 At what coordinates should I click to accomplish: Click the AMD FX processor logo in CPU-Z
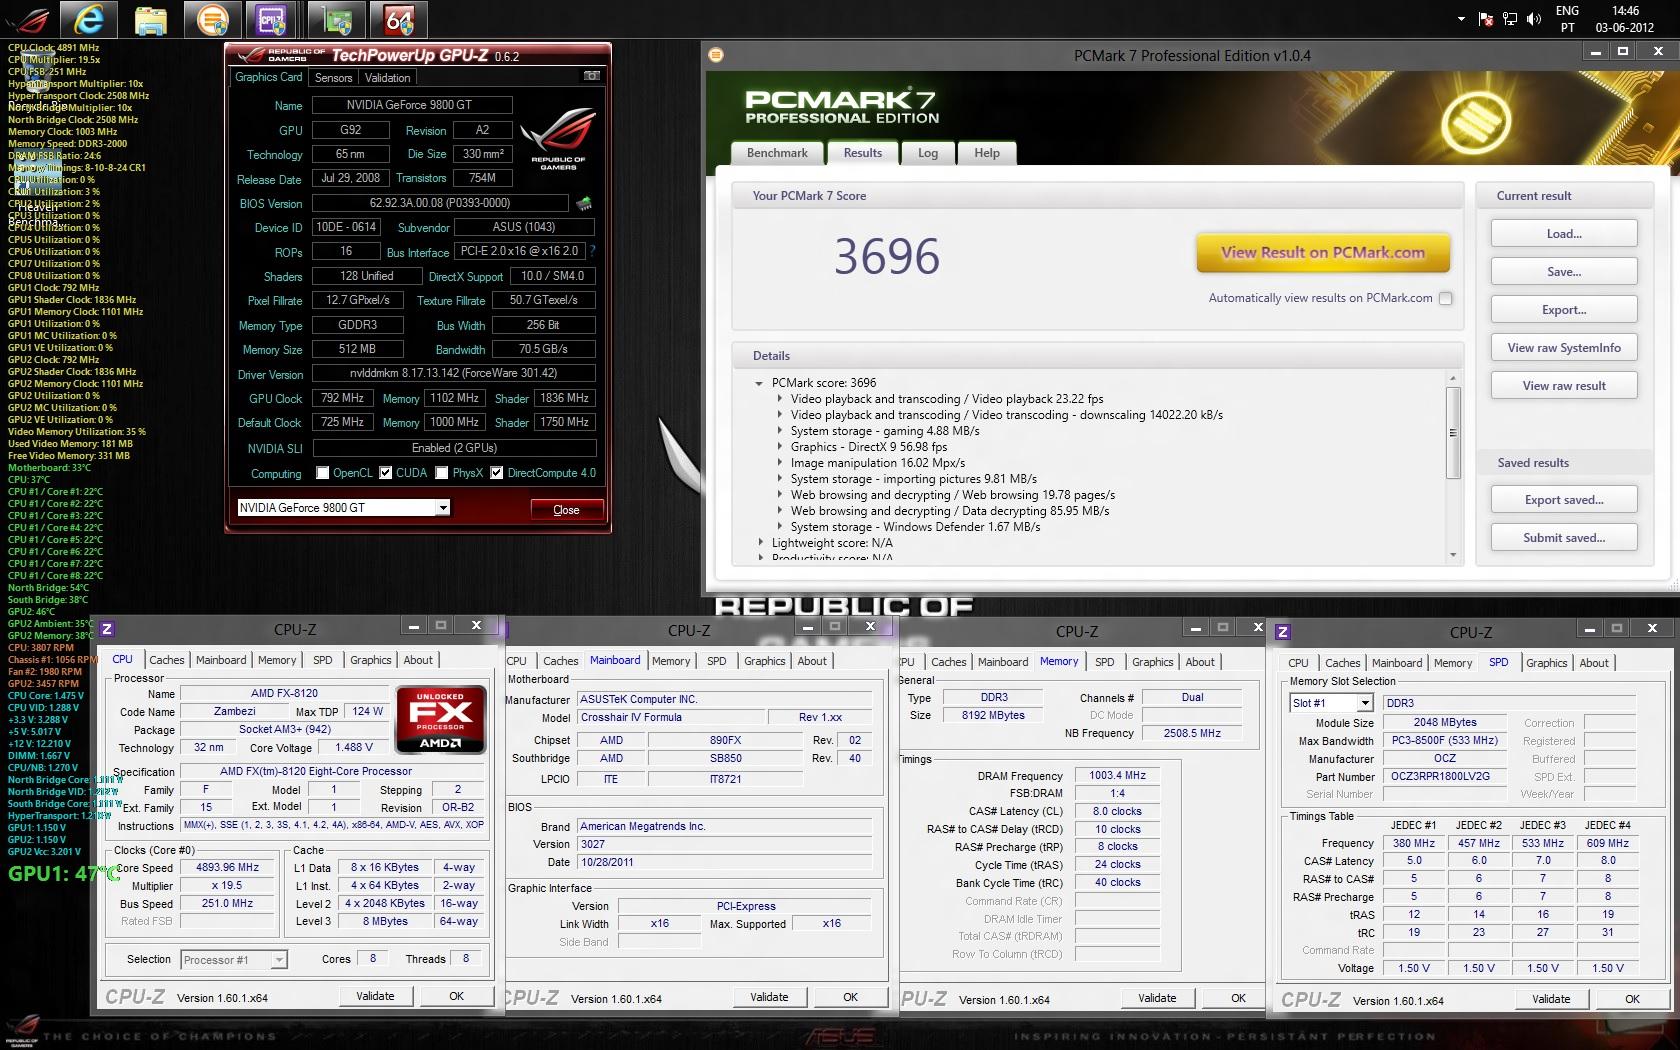point(441,719)
